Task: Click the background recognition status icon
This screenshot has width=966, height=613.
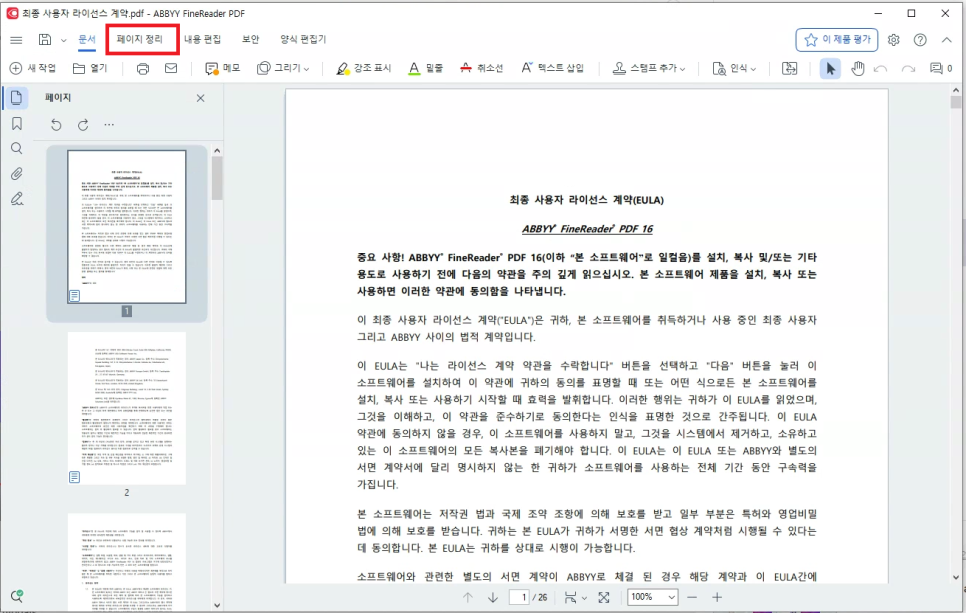Action: coord(17,596)
